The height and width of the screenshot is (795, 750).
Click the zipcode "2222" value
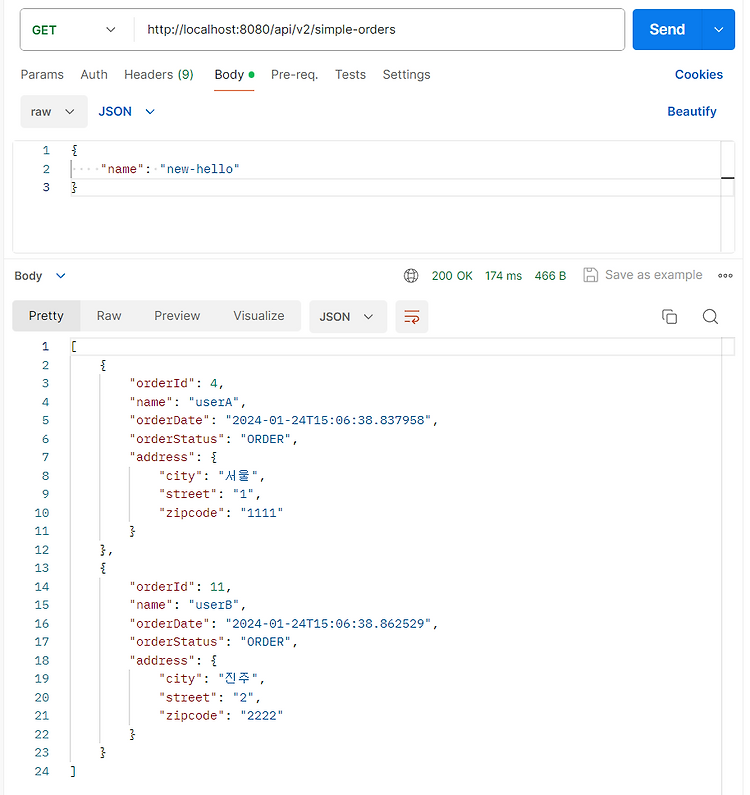tap(262, 715)
